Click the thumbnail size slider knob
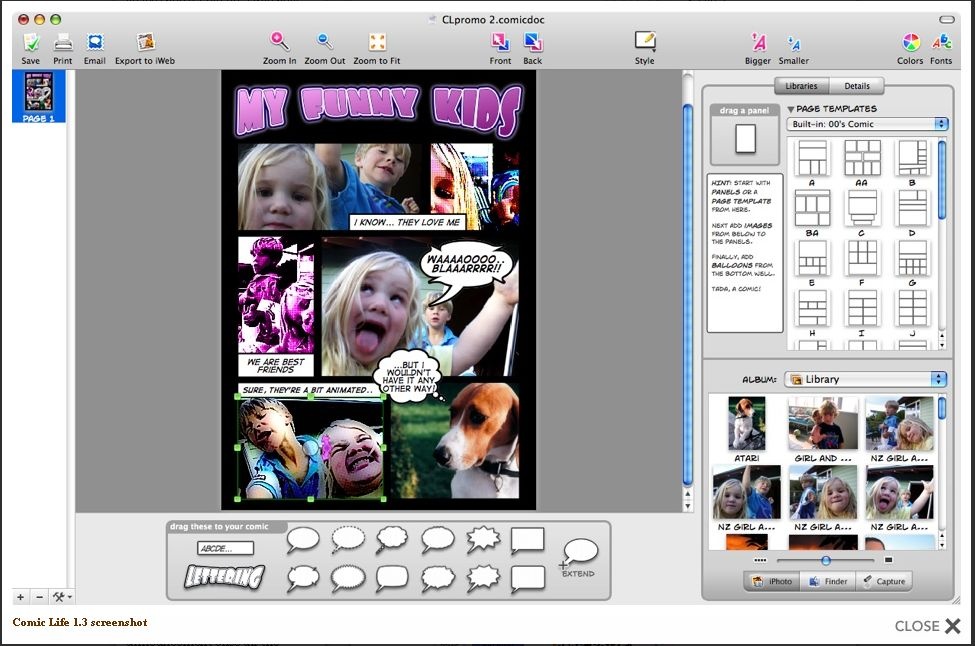This screenshot has height=646, width=975. click(826, 560)
